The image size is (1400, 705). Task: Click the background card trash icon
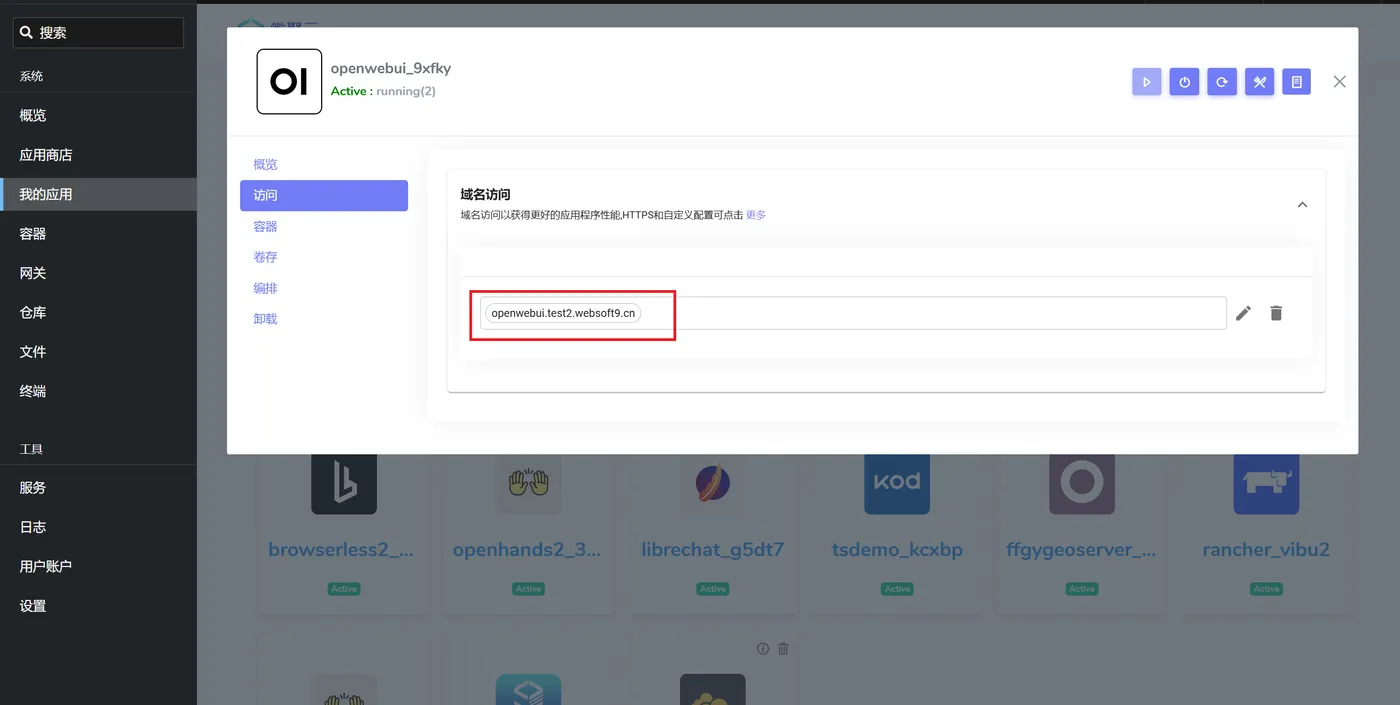[783, 648]
